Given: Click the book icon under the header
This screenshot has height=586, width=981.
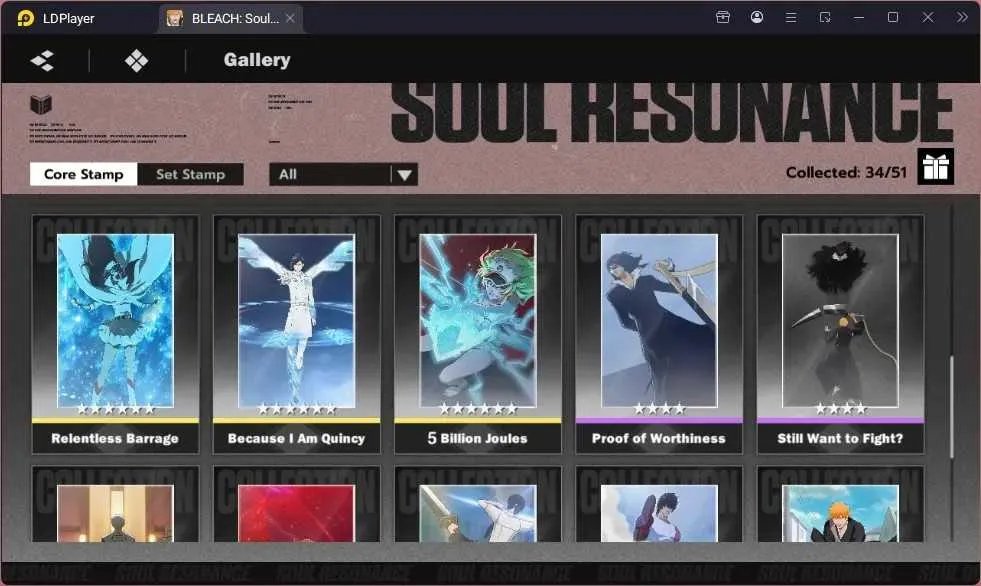Looking at the screenshot, I should coord(41,104).
